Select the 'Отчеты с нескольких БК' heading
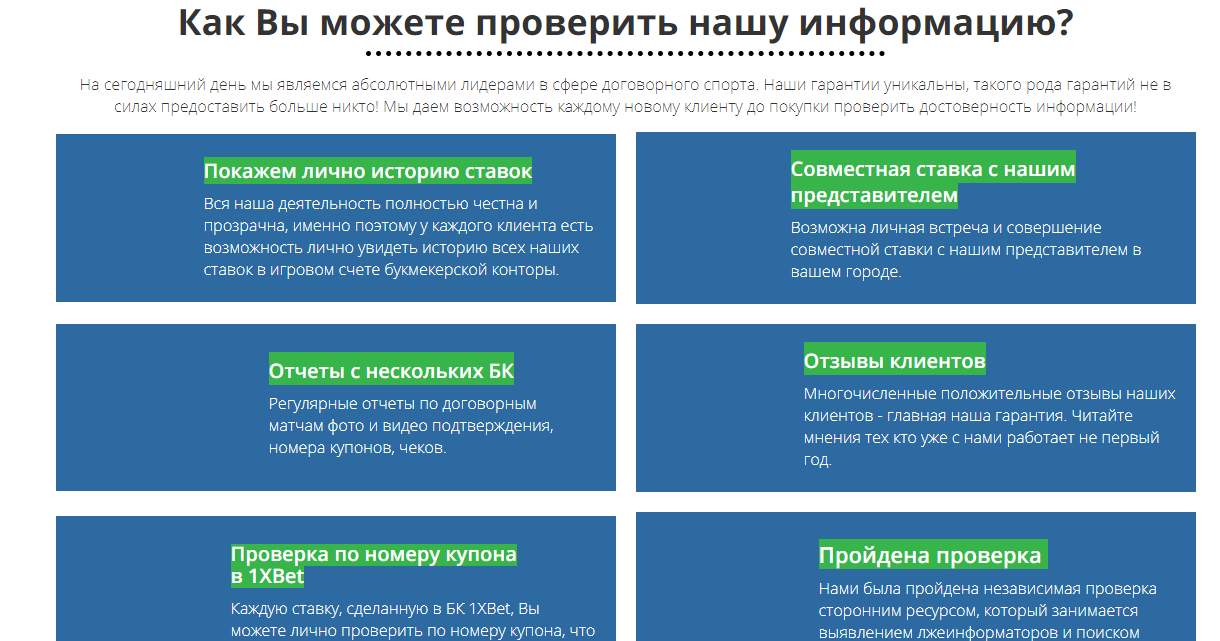 [391, 371]
